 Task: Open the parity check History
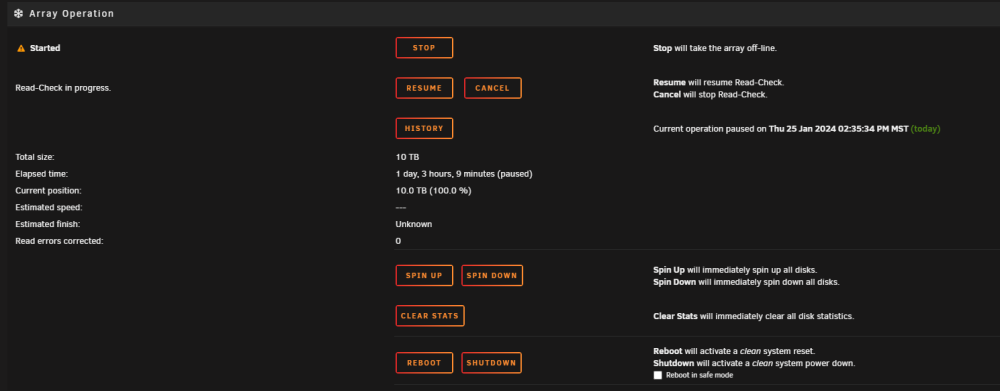tap(424, 128)
